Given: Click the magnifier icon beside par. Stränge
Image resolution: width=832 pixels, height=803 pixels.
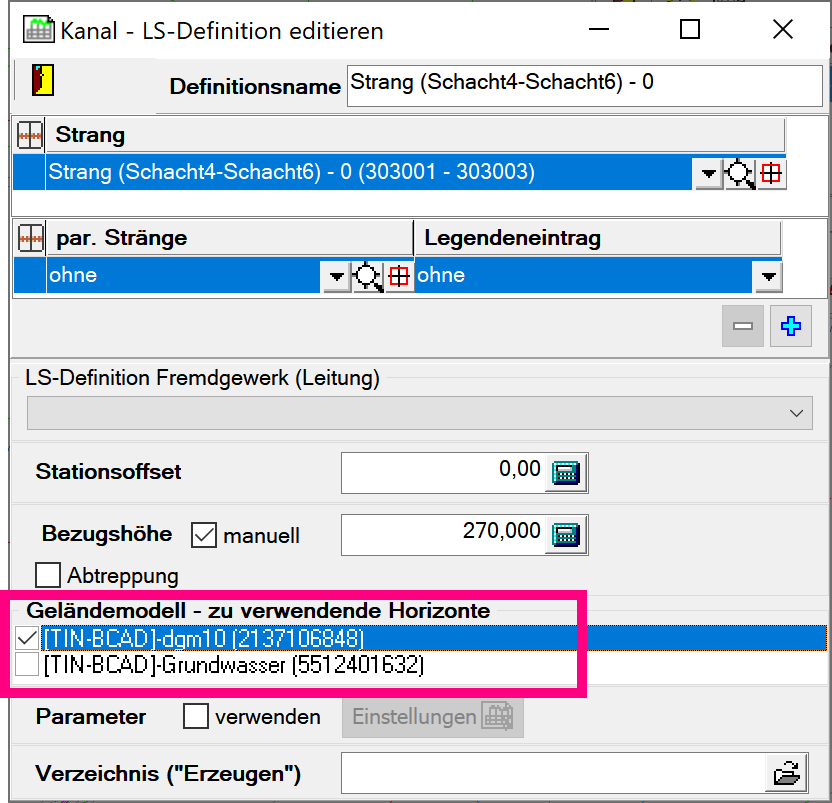Looking at the screenshot, I should pos(368,277).
